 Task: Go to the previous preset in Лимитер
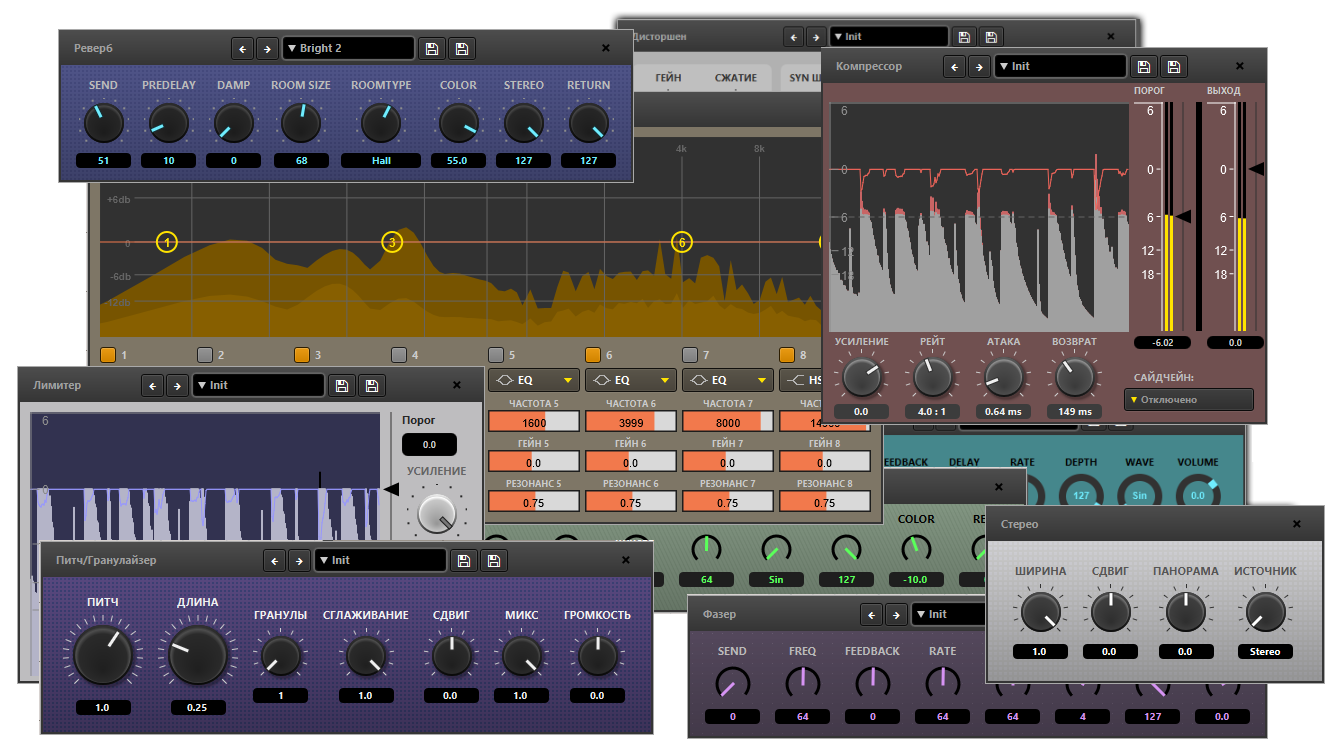pyautogui.click(x=152, y=385)
